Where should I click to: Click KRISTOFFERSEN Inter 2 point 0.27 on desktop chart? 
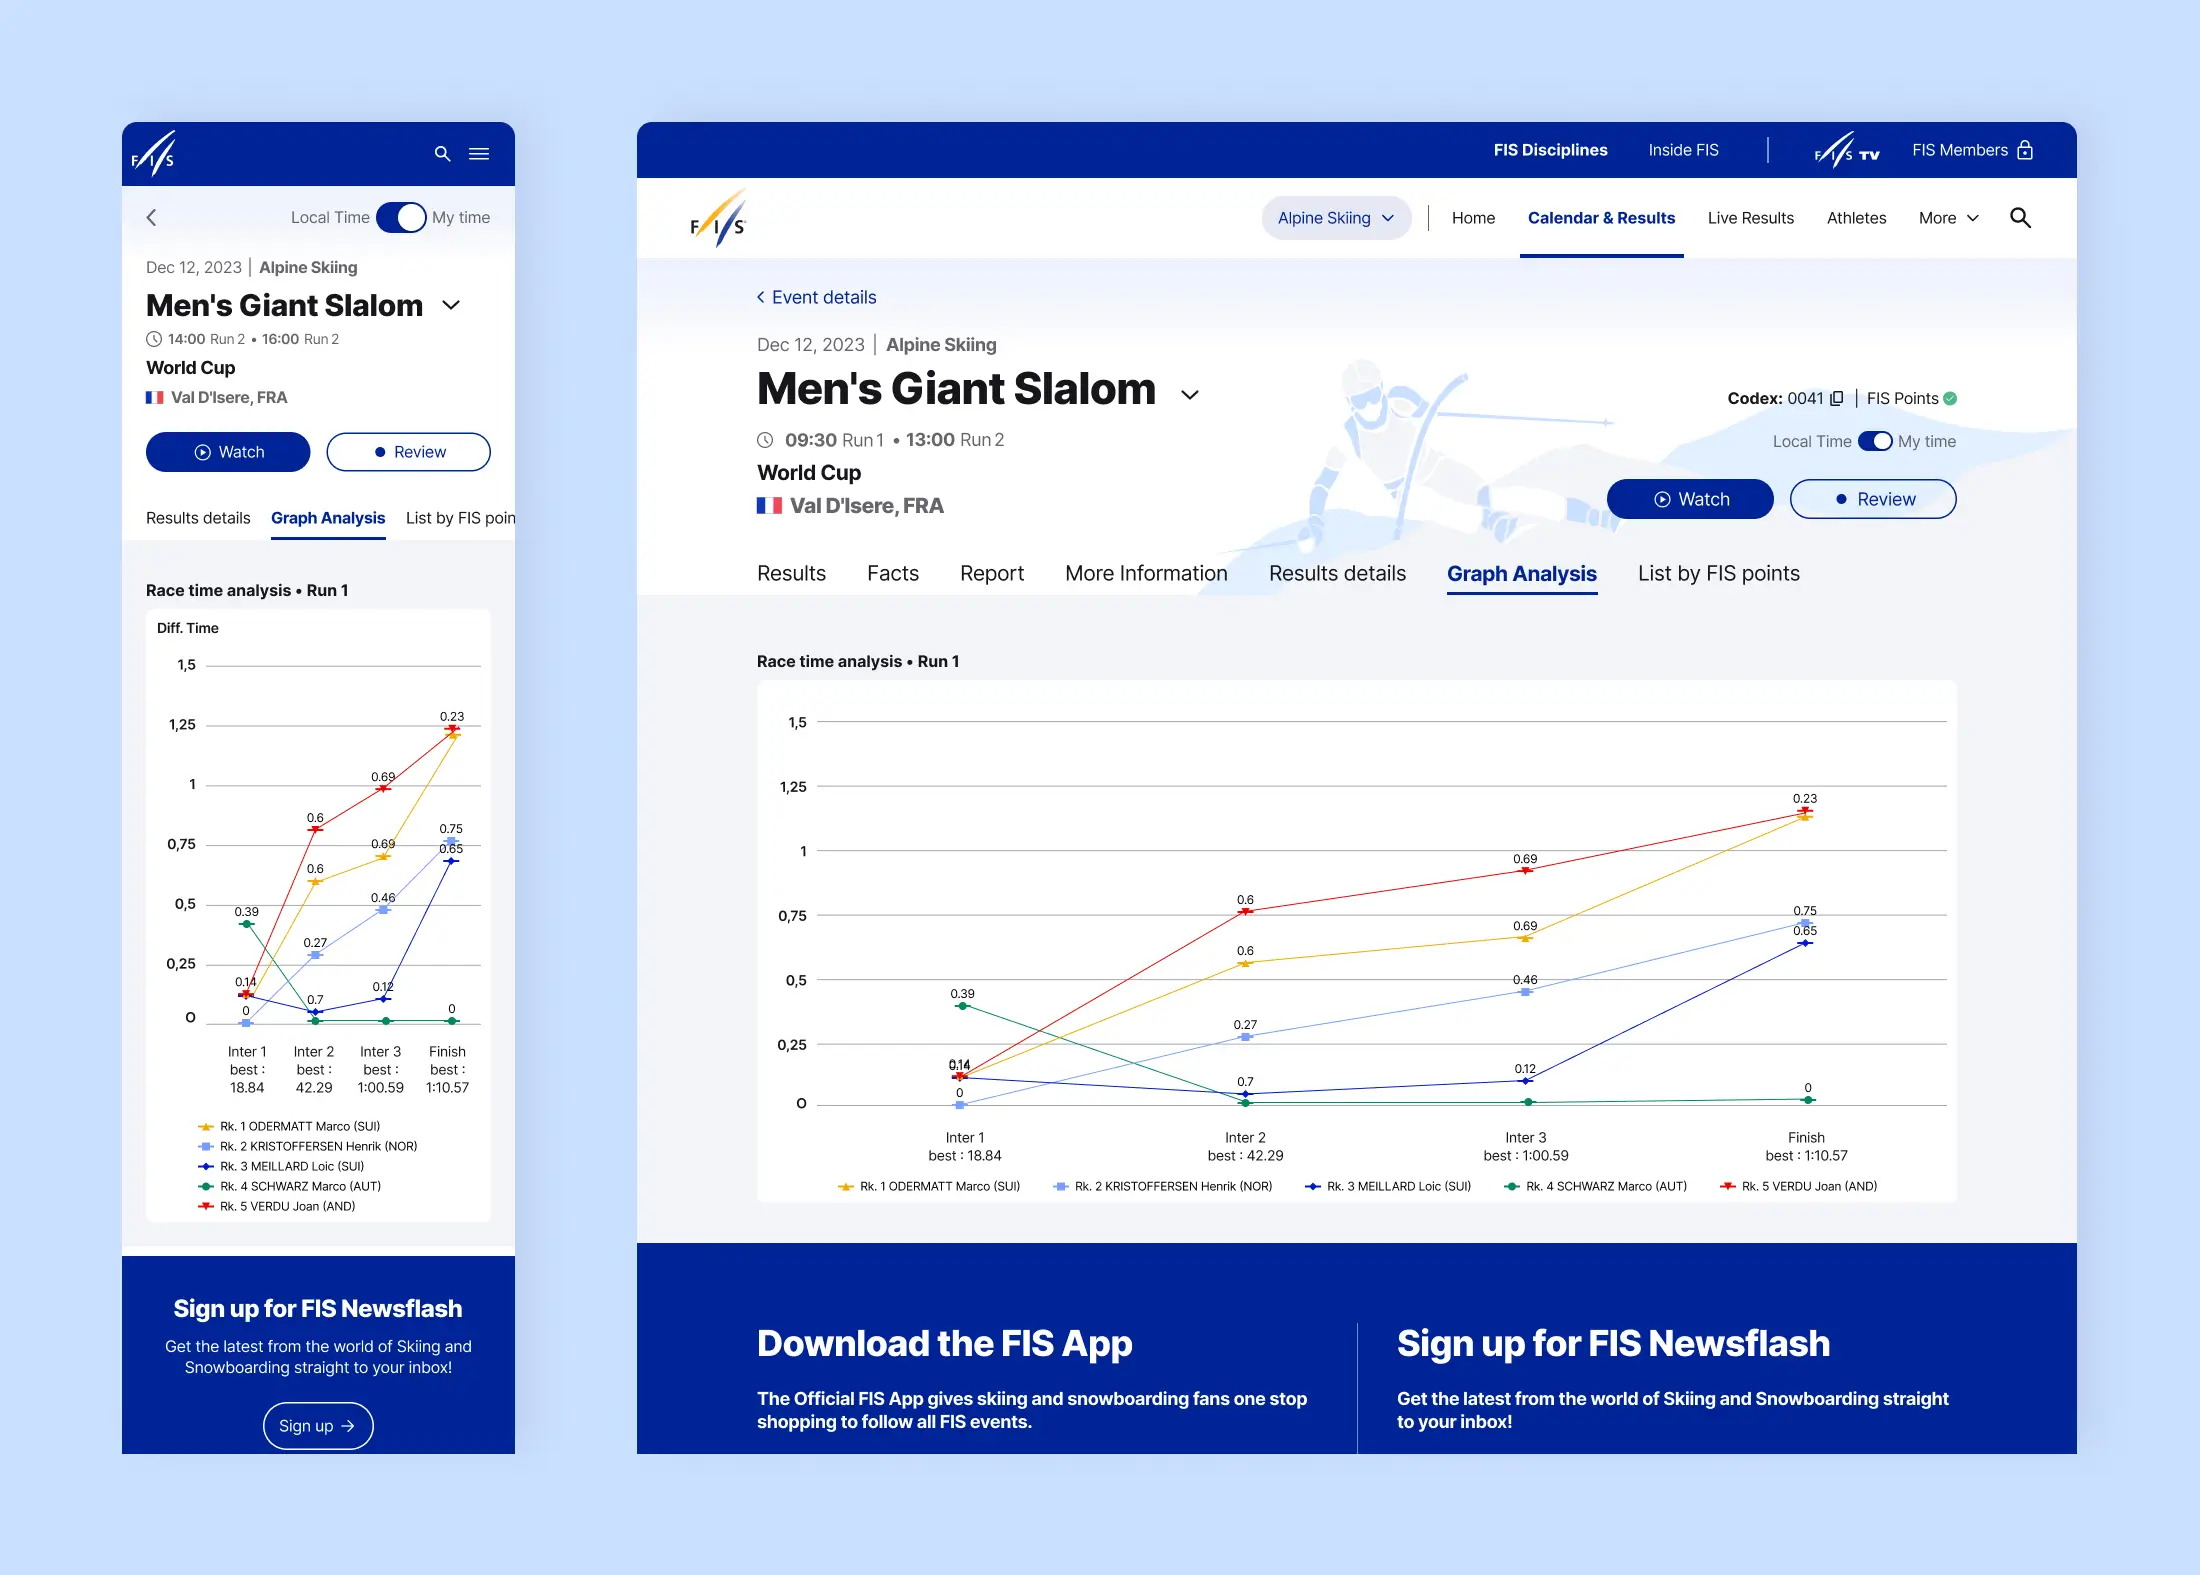click(x=1245, y=1037)
